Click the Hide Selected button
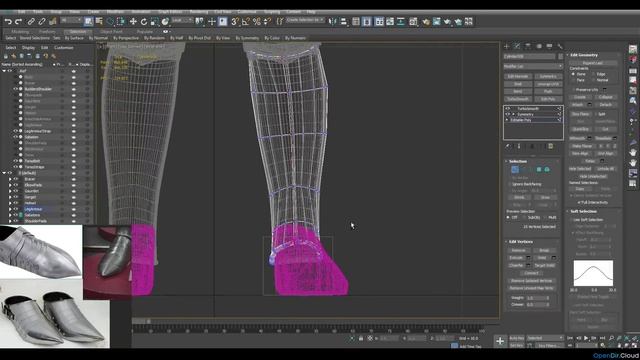This screenshot has width=640, height=360. click(x=580, y=169)
